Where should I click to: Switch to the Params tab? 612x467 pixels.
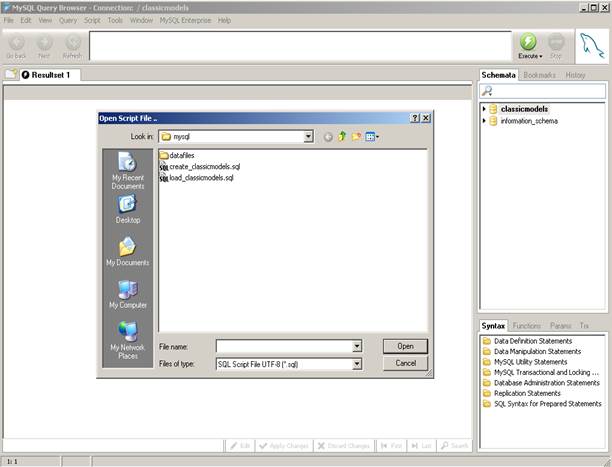coord(560,326)
